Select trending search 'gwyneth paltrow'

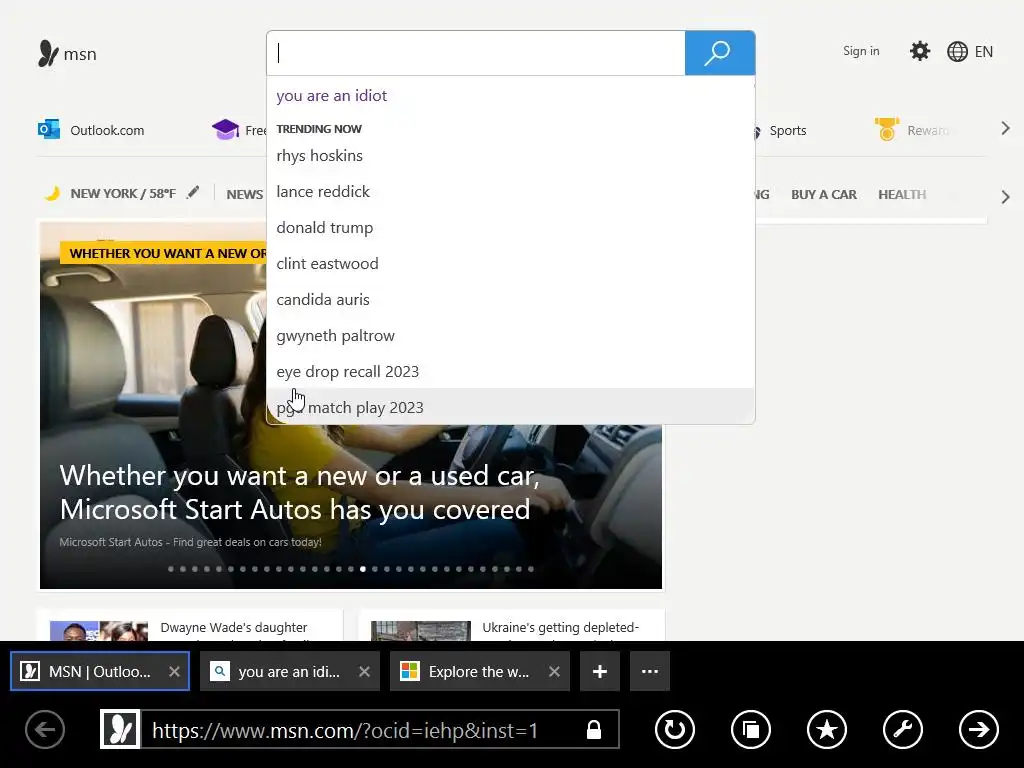pyautogui.click(x=511, y=335)
